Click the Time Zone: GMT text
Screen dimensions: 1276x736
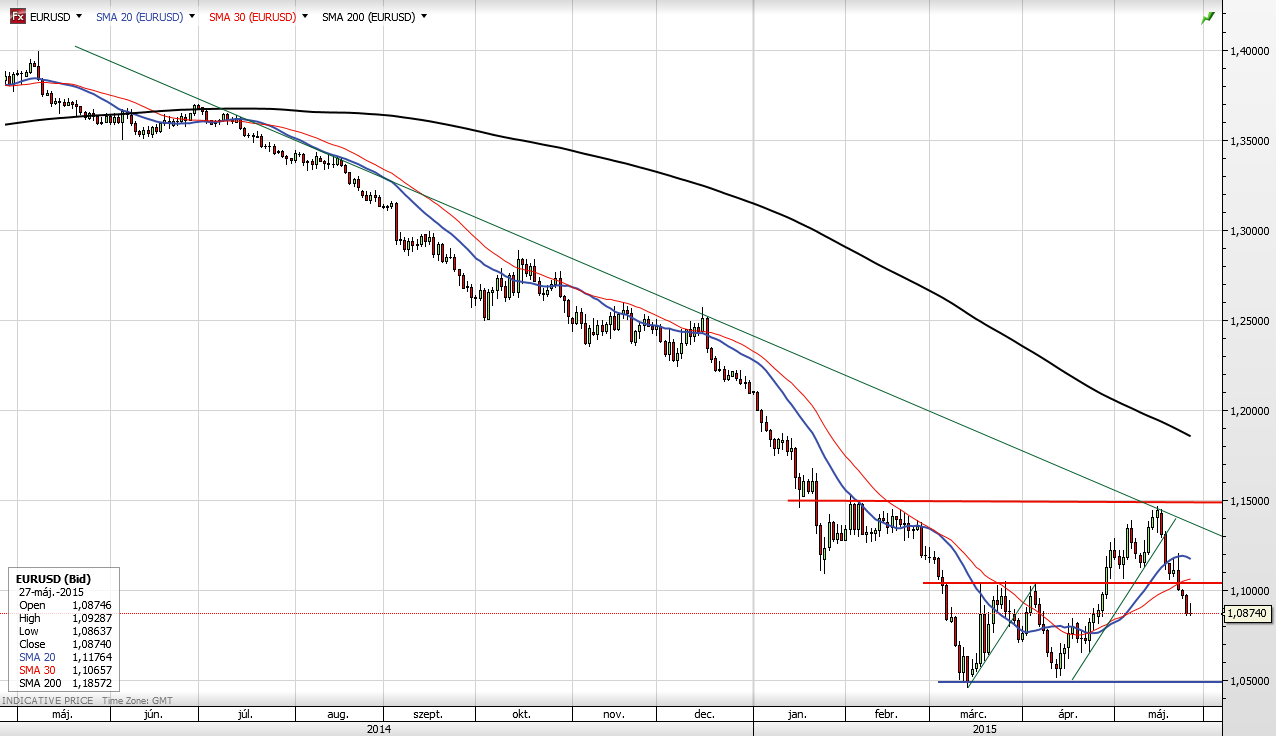pyautogui.click(x=135, y=701)
